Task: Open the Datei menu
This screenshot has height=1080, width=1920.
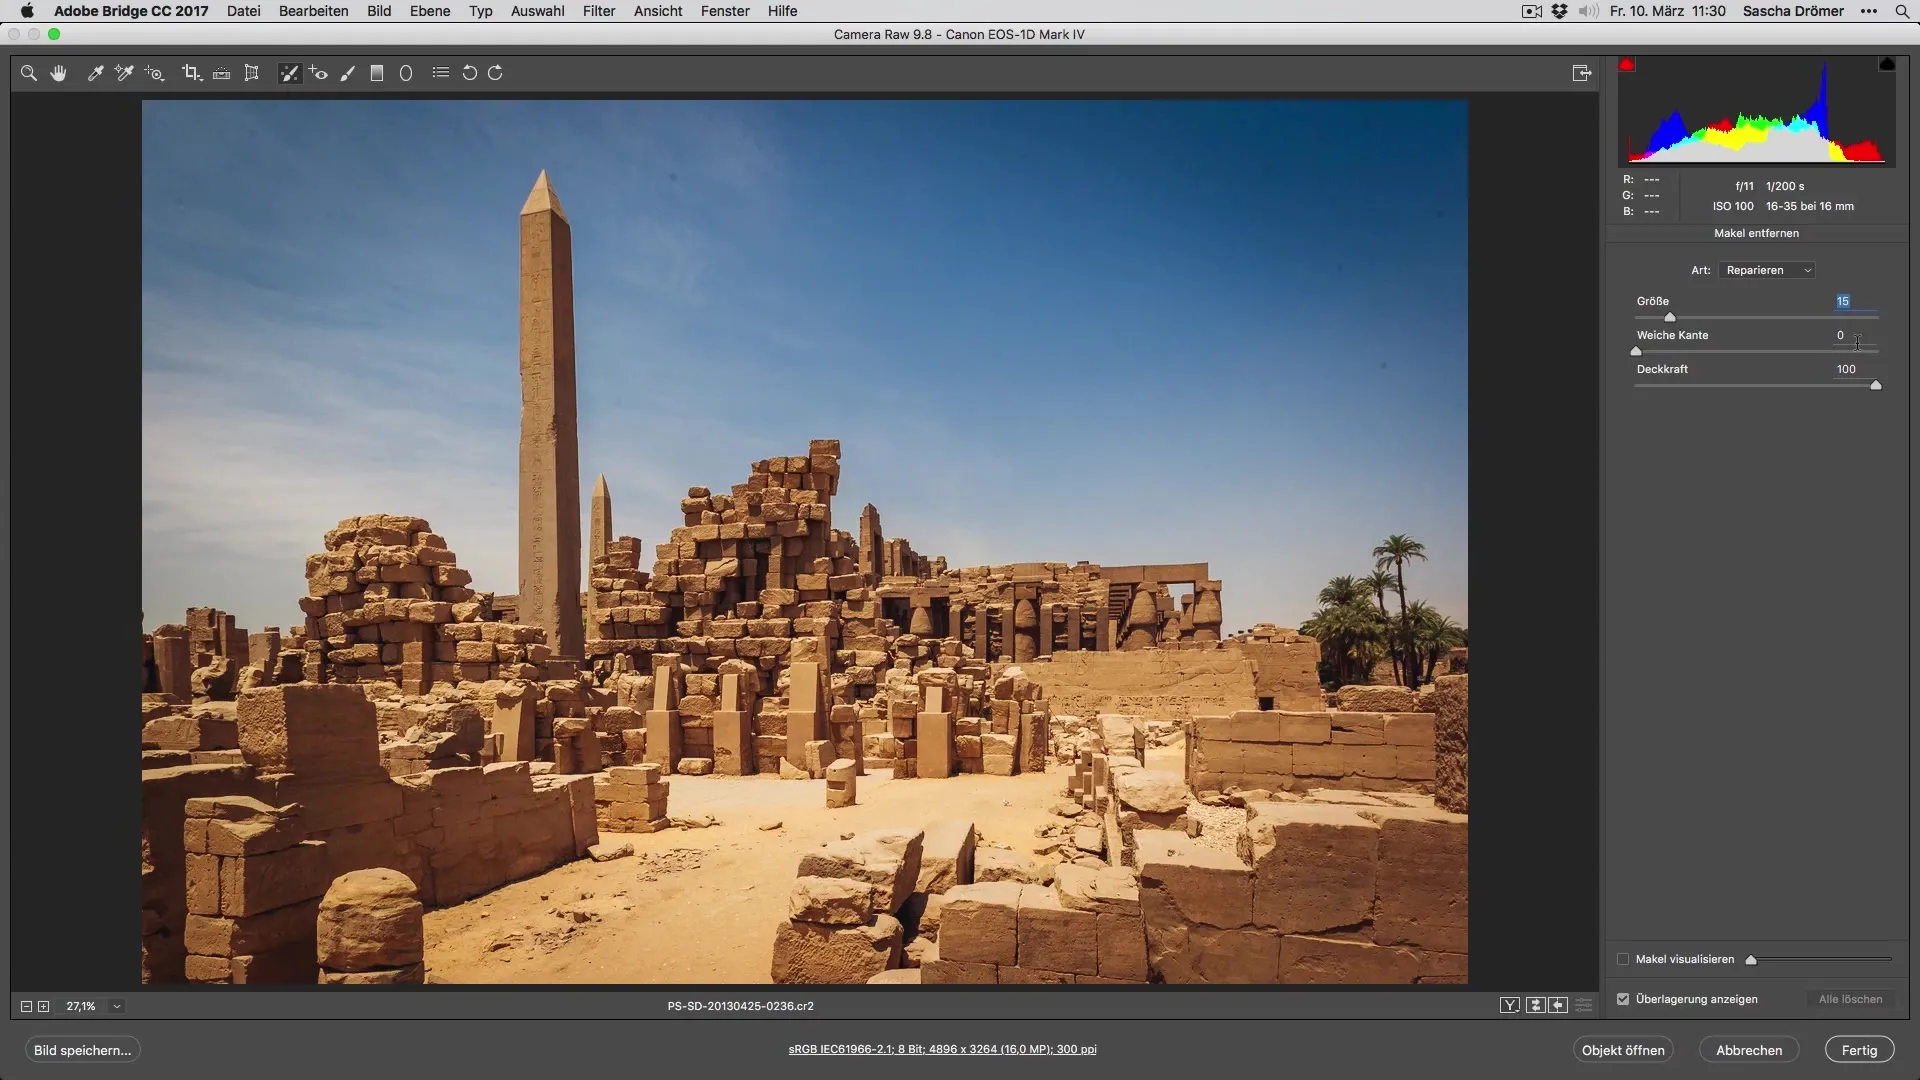Action: (x=244, y=11)
